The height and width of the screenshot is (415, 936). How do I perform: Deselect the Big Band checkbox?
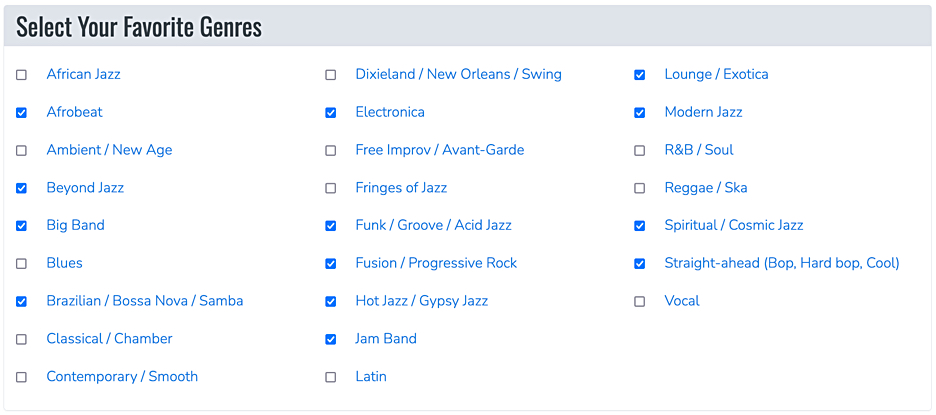pos(21,226)
